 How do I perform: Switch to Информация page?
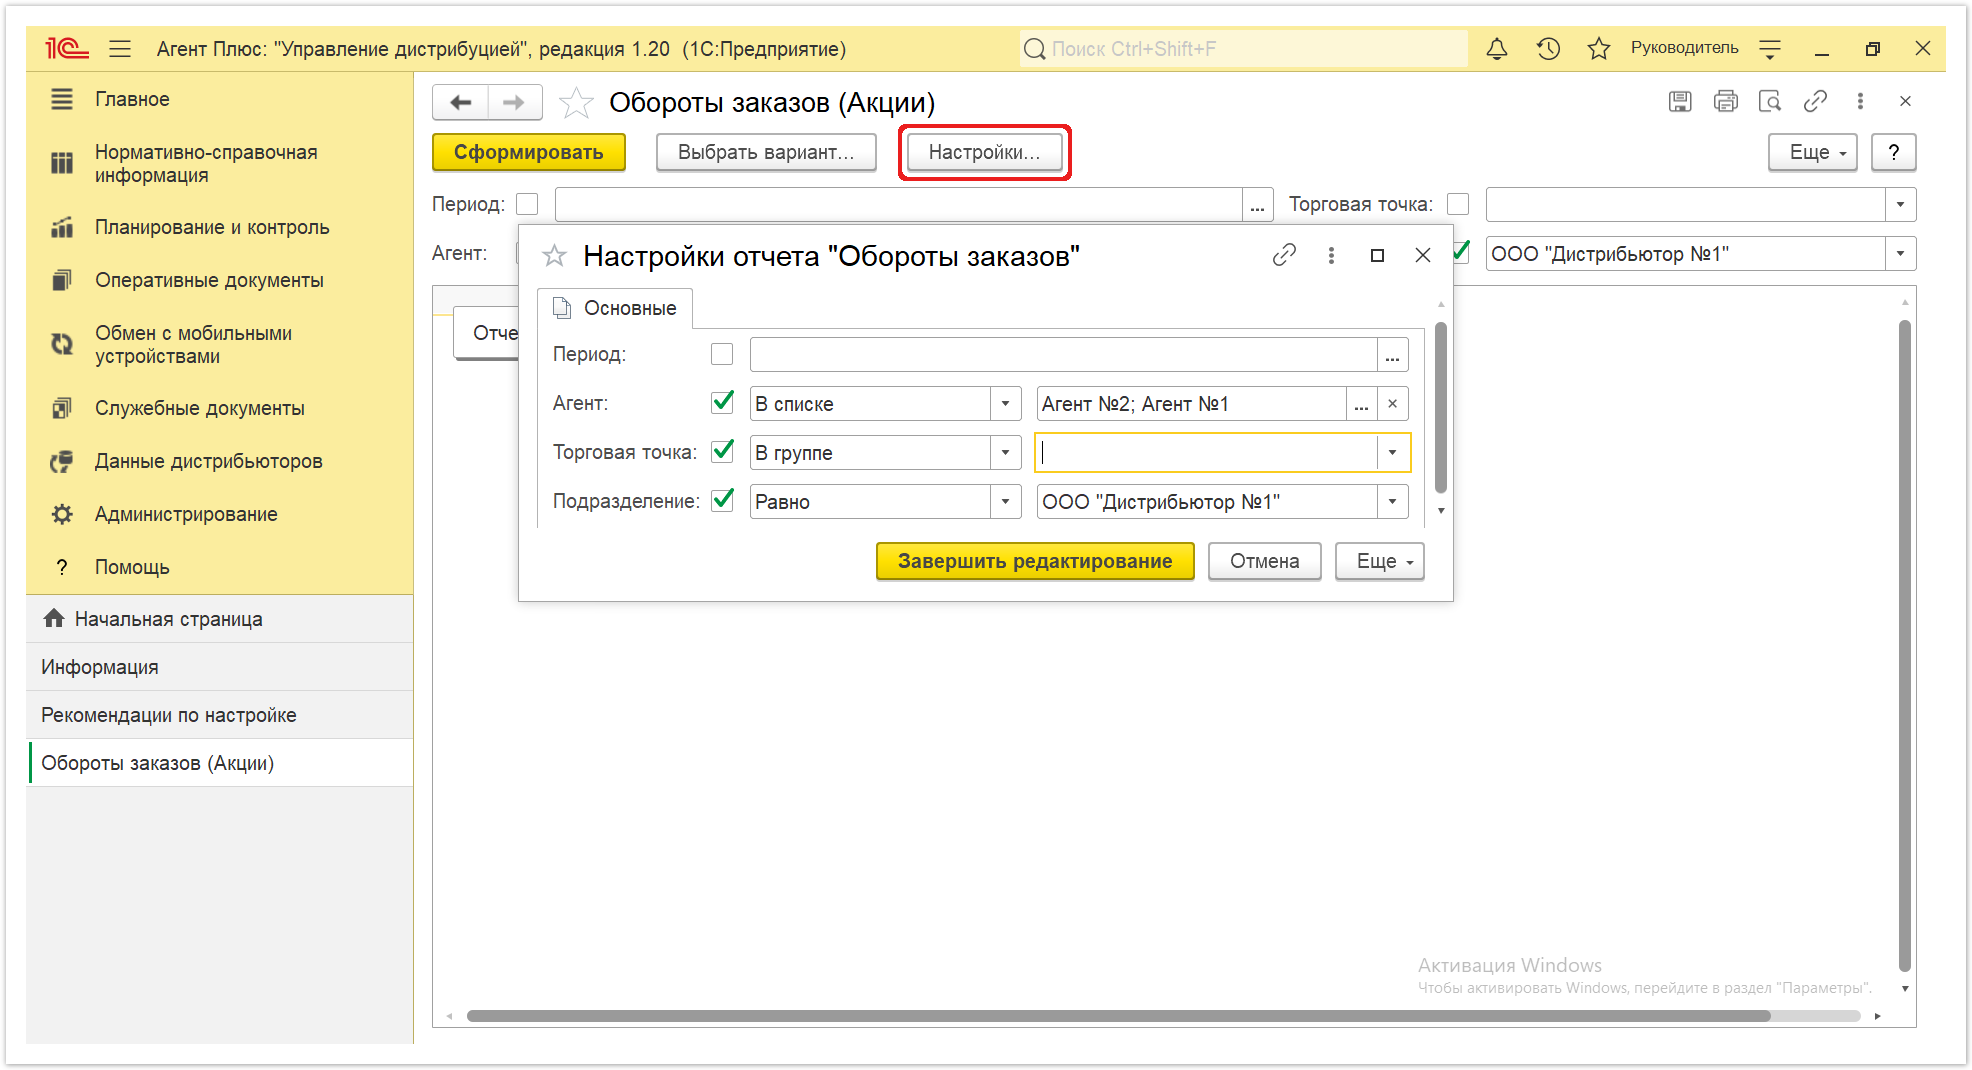[220, 667]
